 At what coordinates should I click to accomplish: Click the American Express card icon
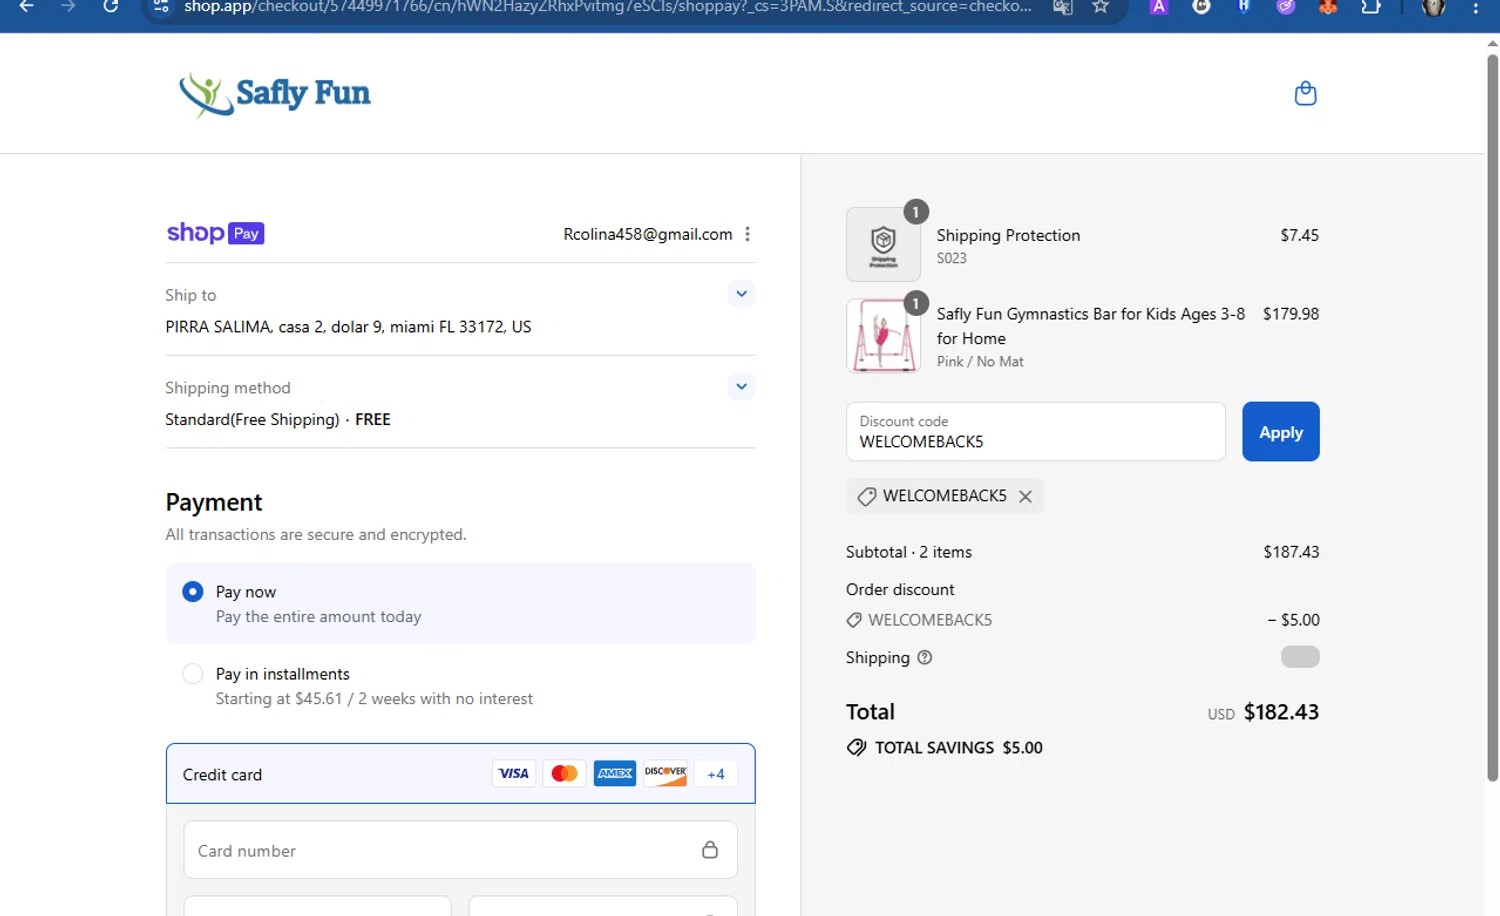(615, 774)
